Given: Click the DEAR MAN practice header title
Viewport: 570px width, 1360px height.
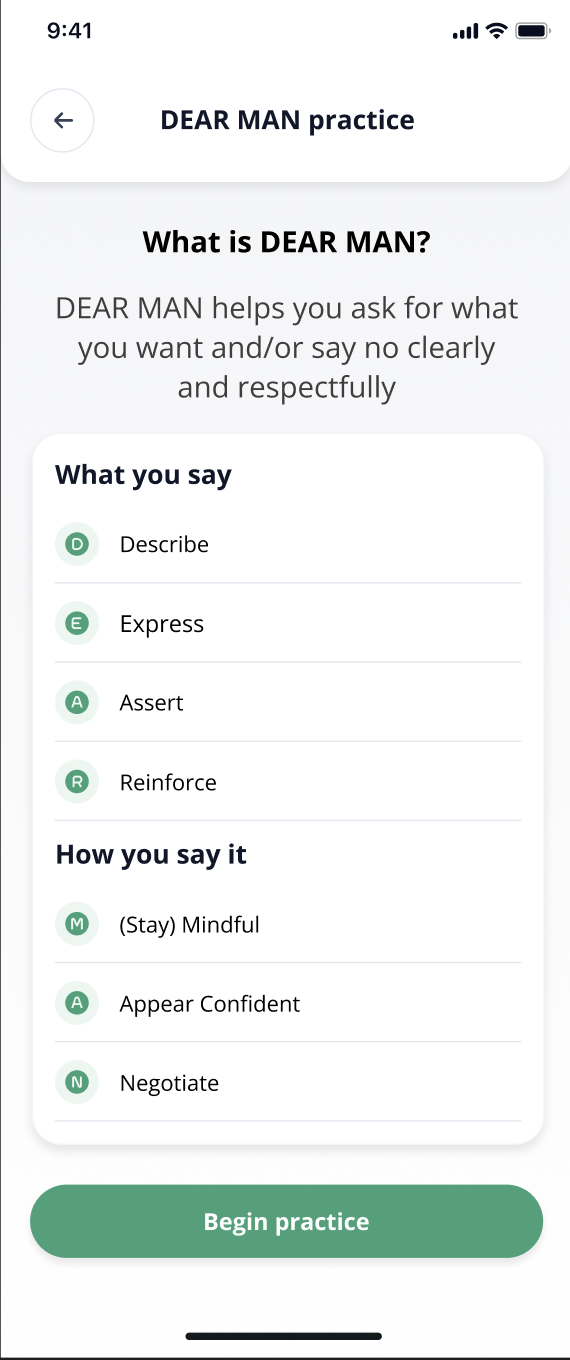Looking at the screenshot, I should 287,121.
